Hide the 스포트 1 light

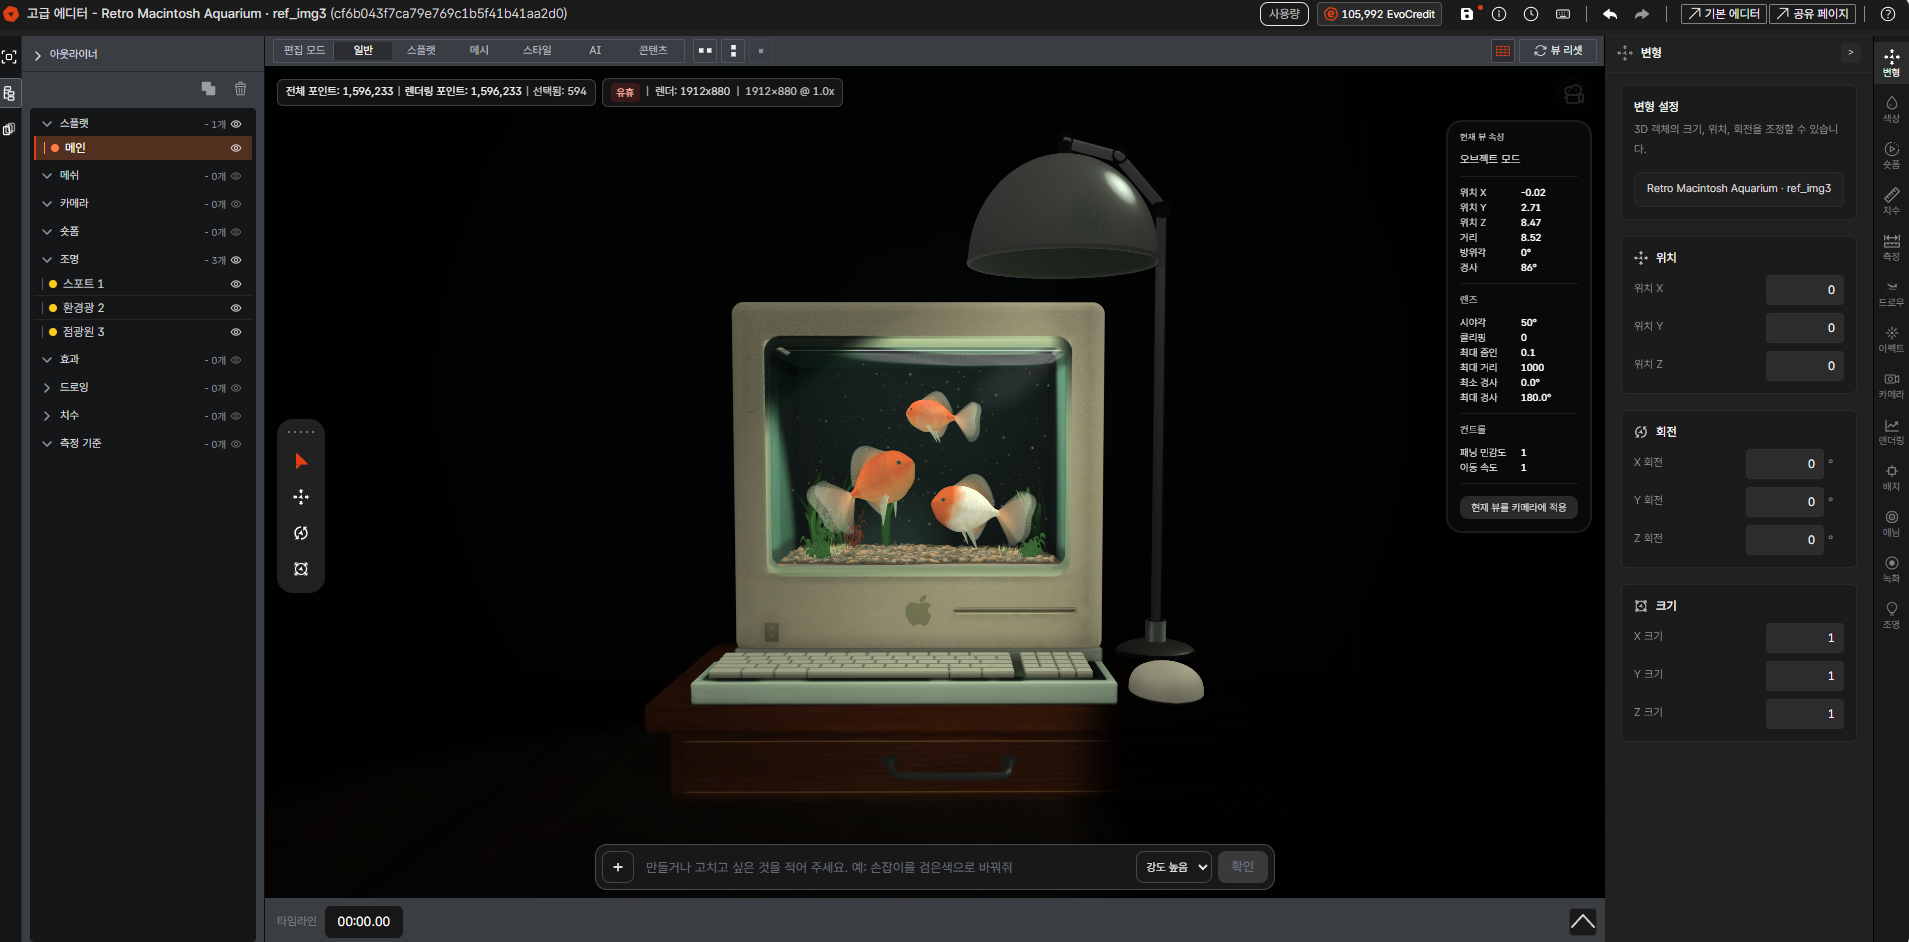tap(236, 284)
